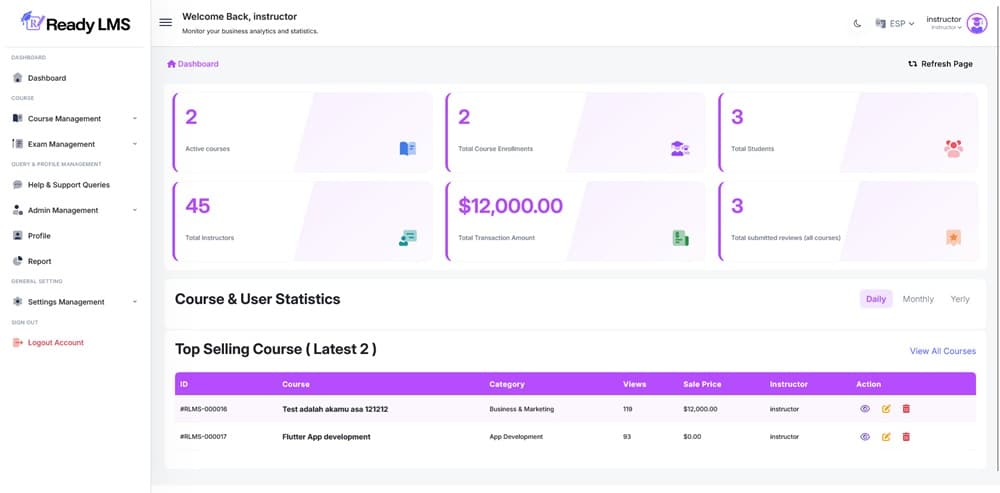
Task: Click the Logout Account link
Action: click(55, 343)
